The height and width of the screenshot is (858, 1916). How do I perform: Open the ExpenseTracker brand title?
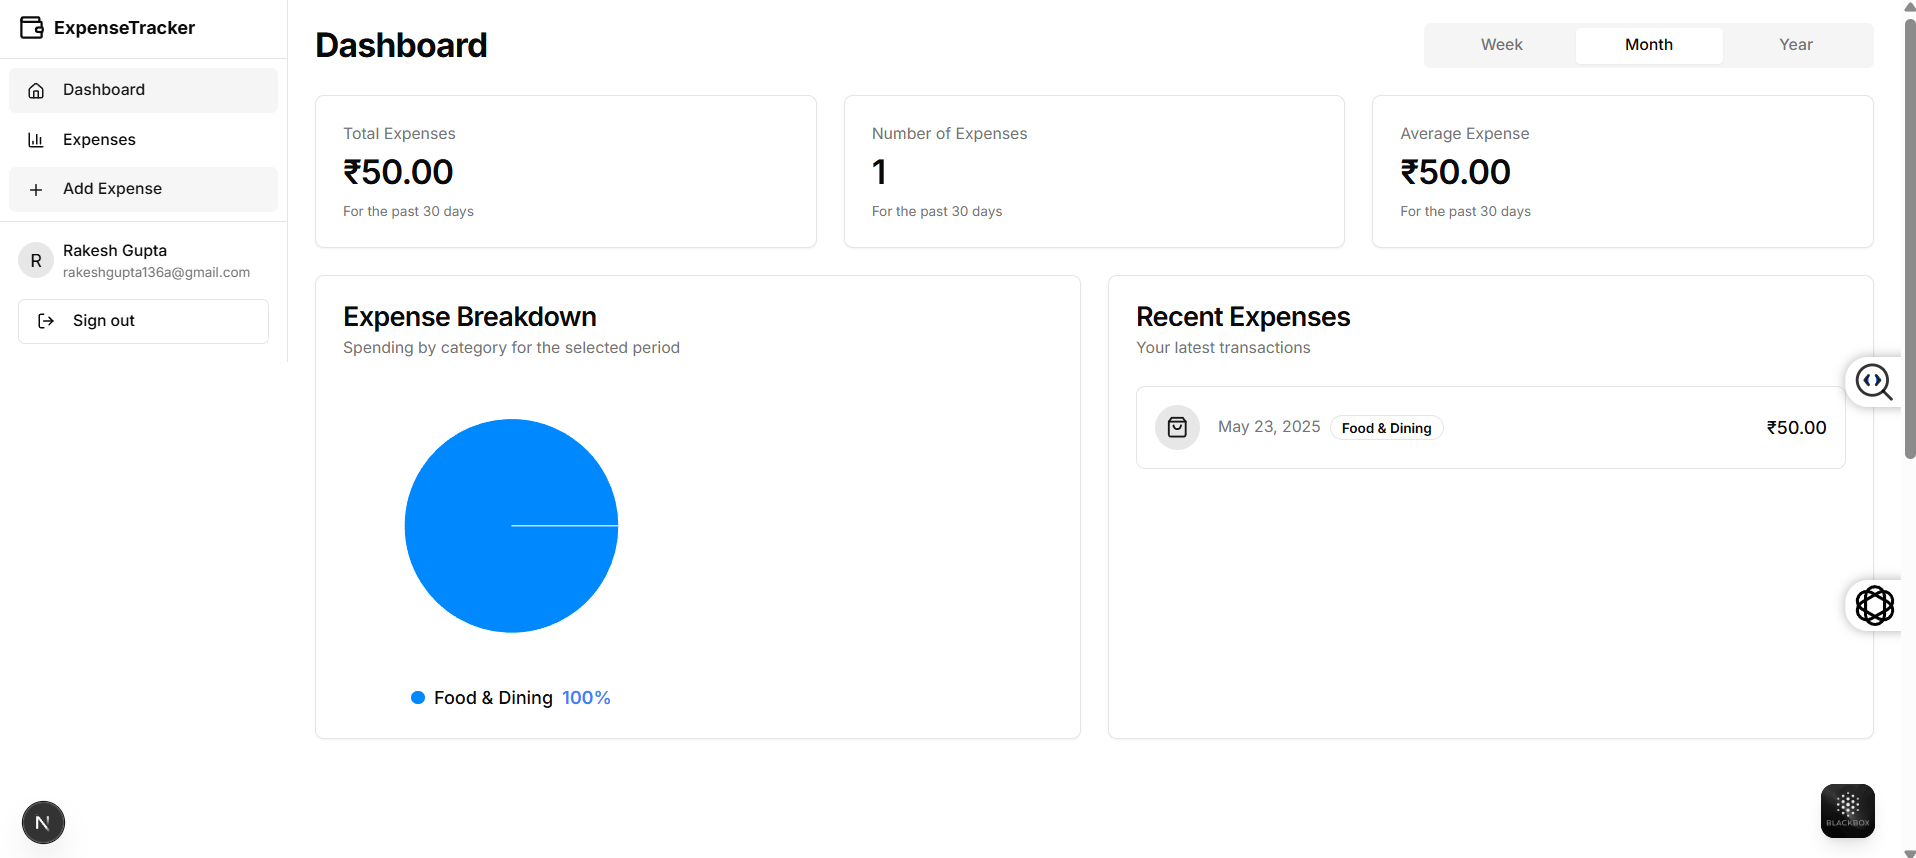coord(124,28)
